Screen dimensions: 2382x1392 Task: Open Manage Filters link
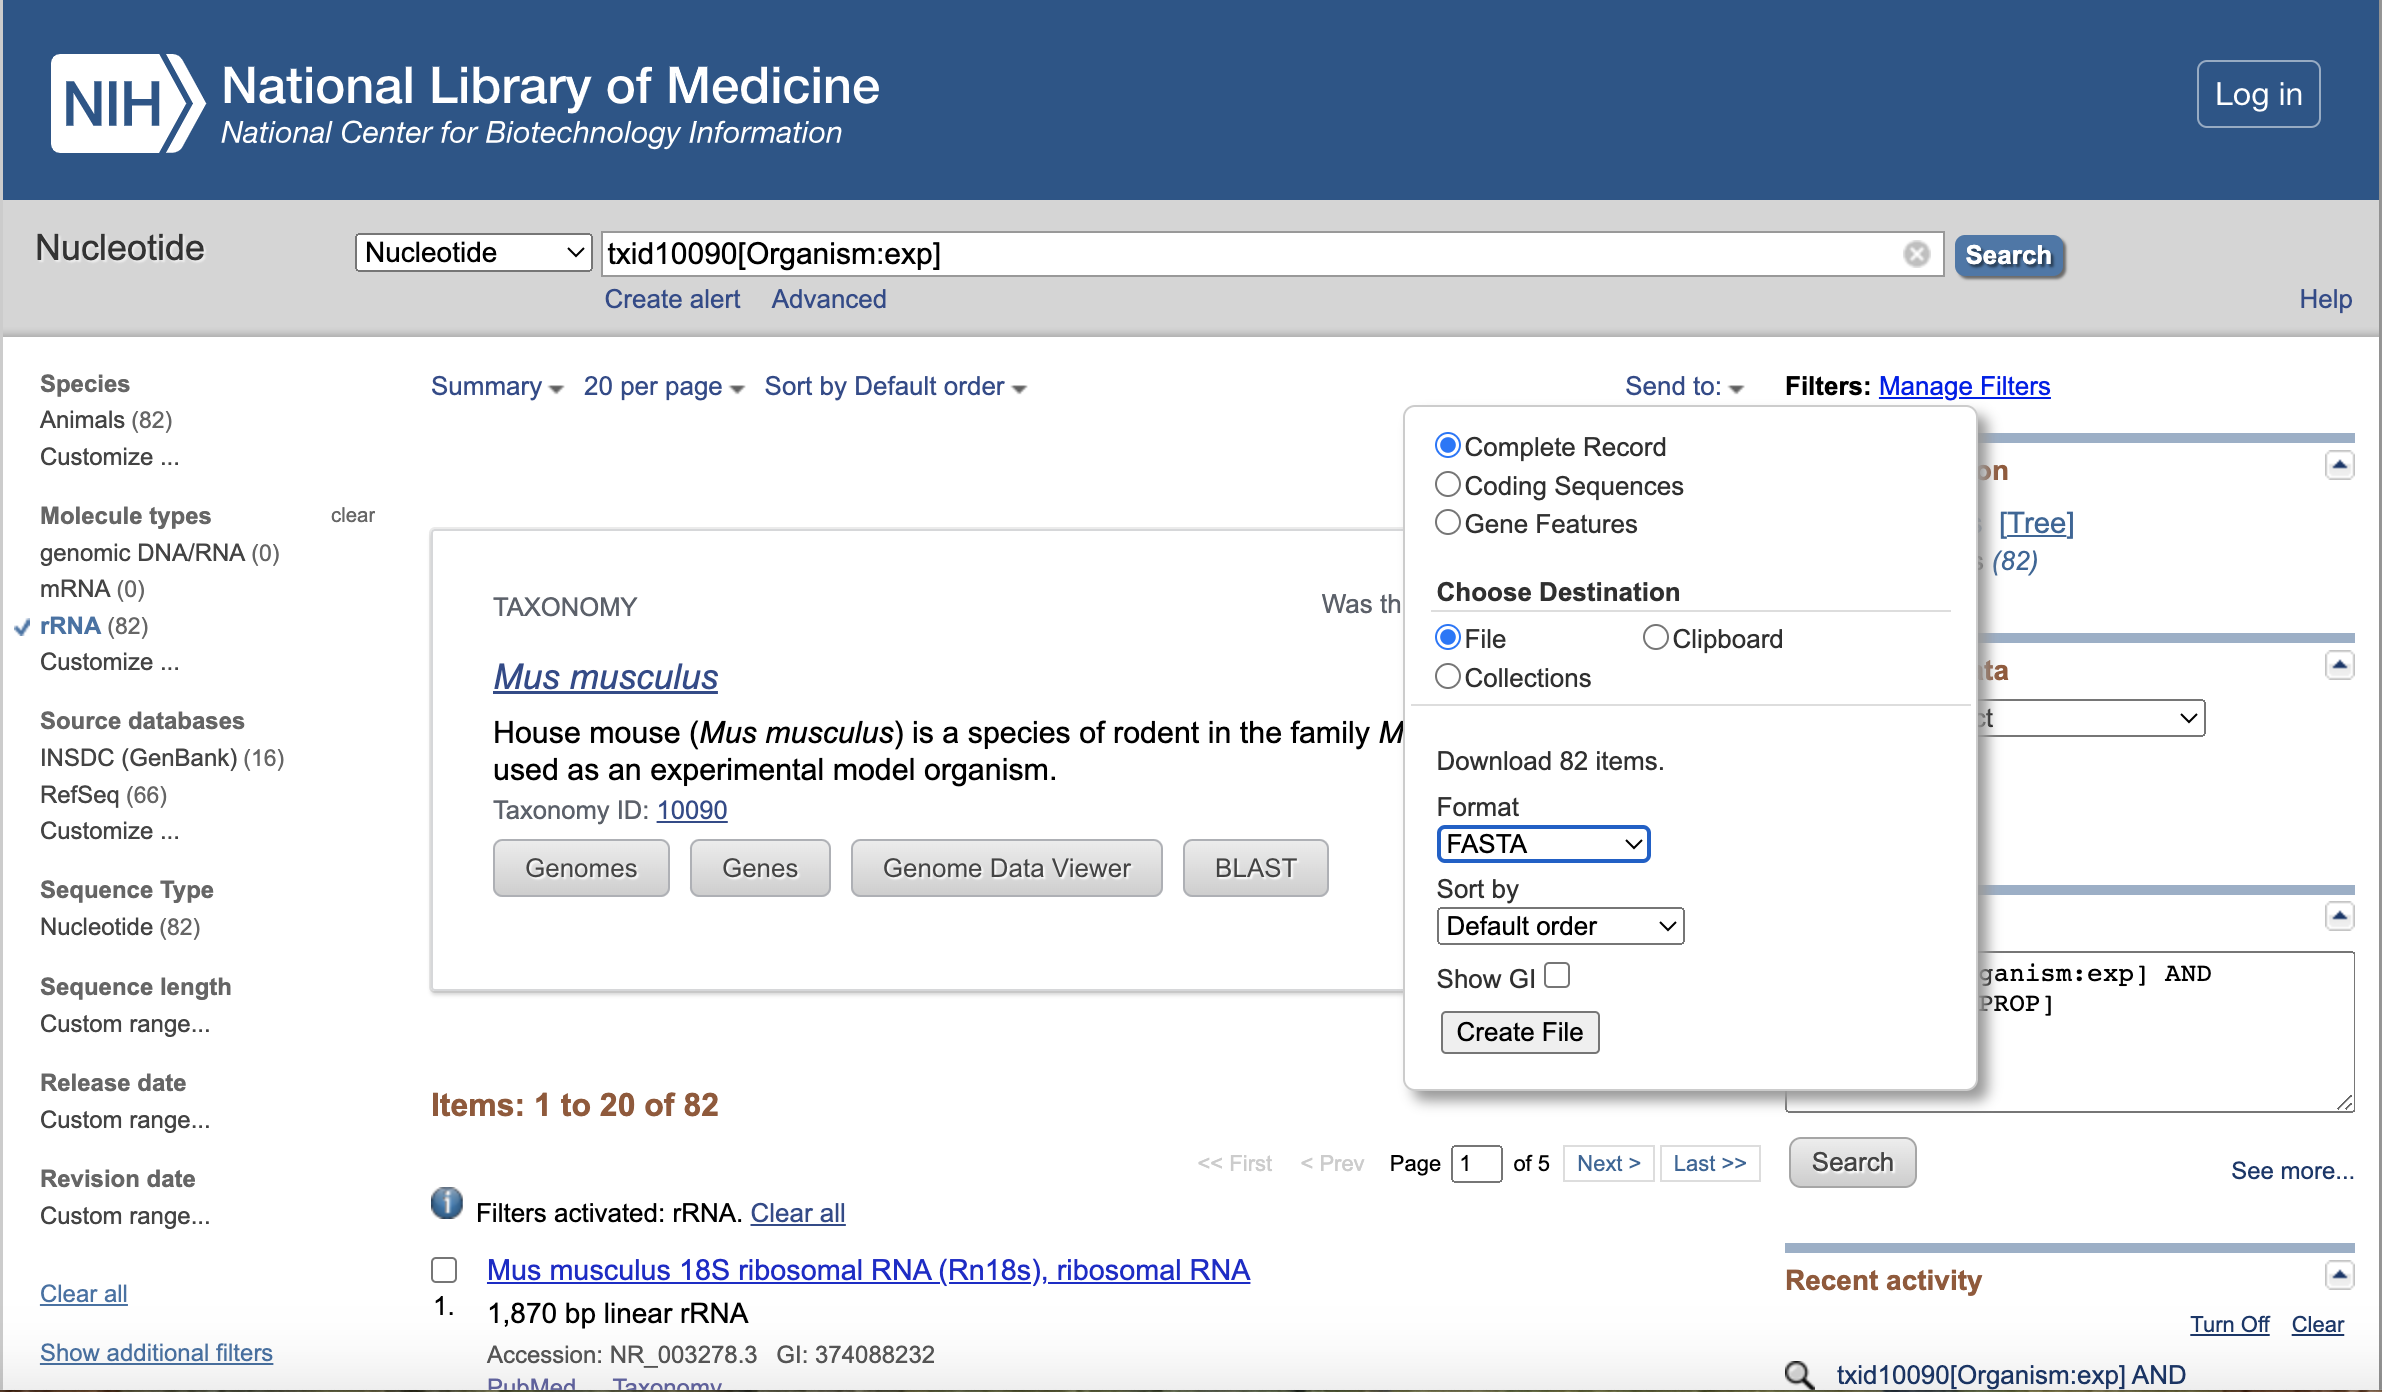(x=1964, y=386)
